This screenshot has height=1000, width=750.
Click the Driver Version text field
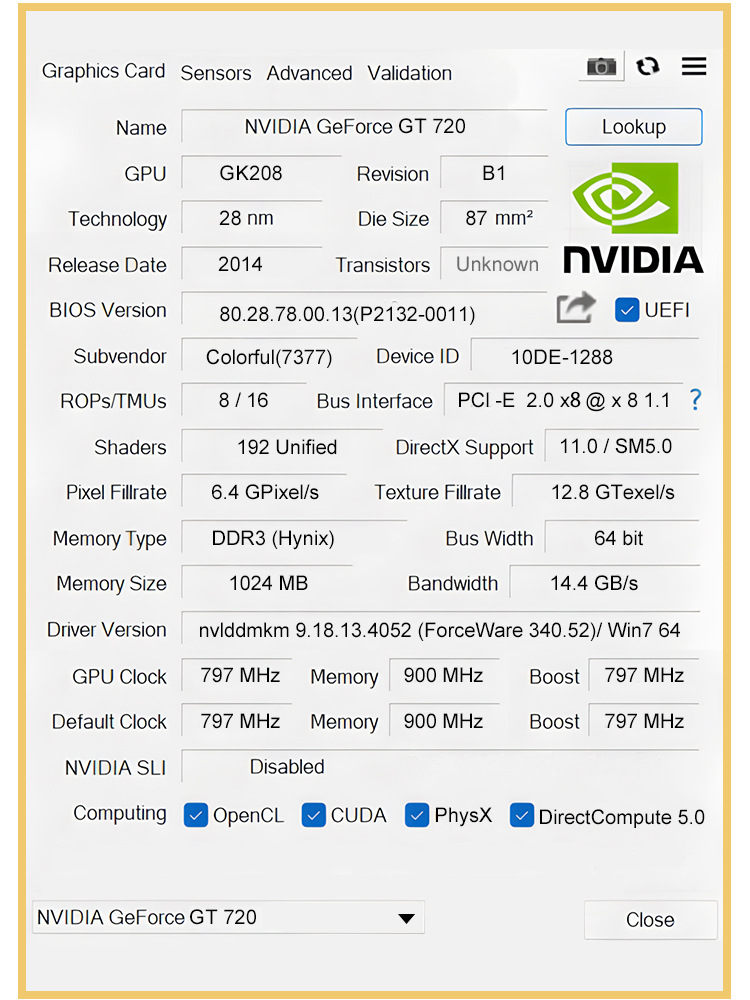click(x=440, y=630)
